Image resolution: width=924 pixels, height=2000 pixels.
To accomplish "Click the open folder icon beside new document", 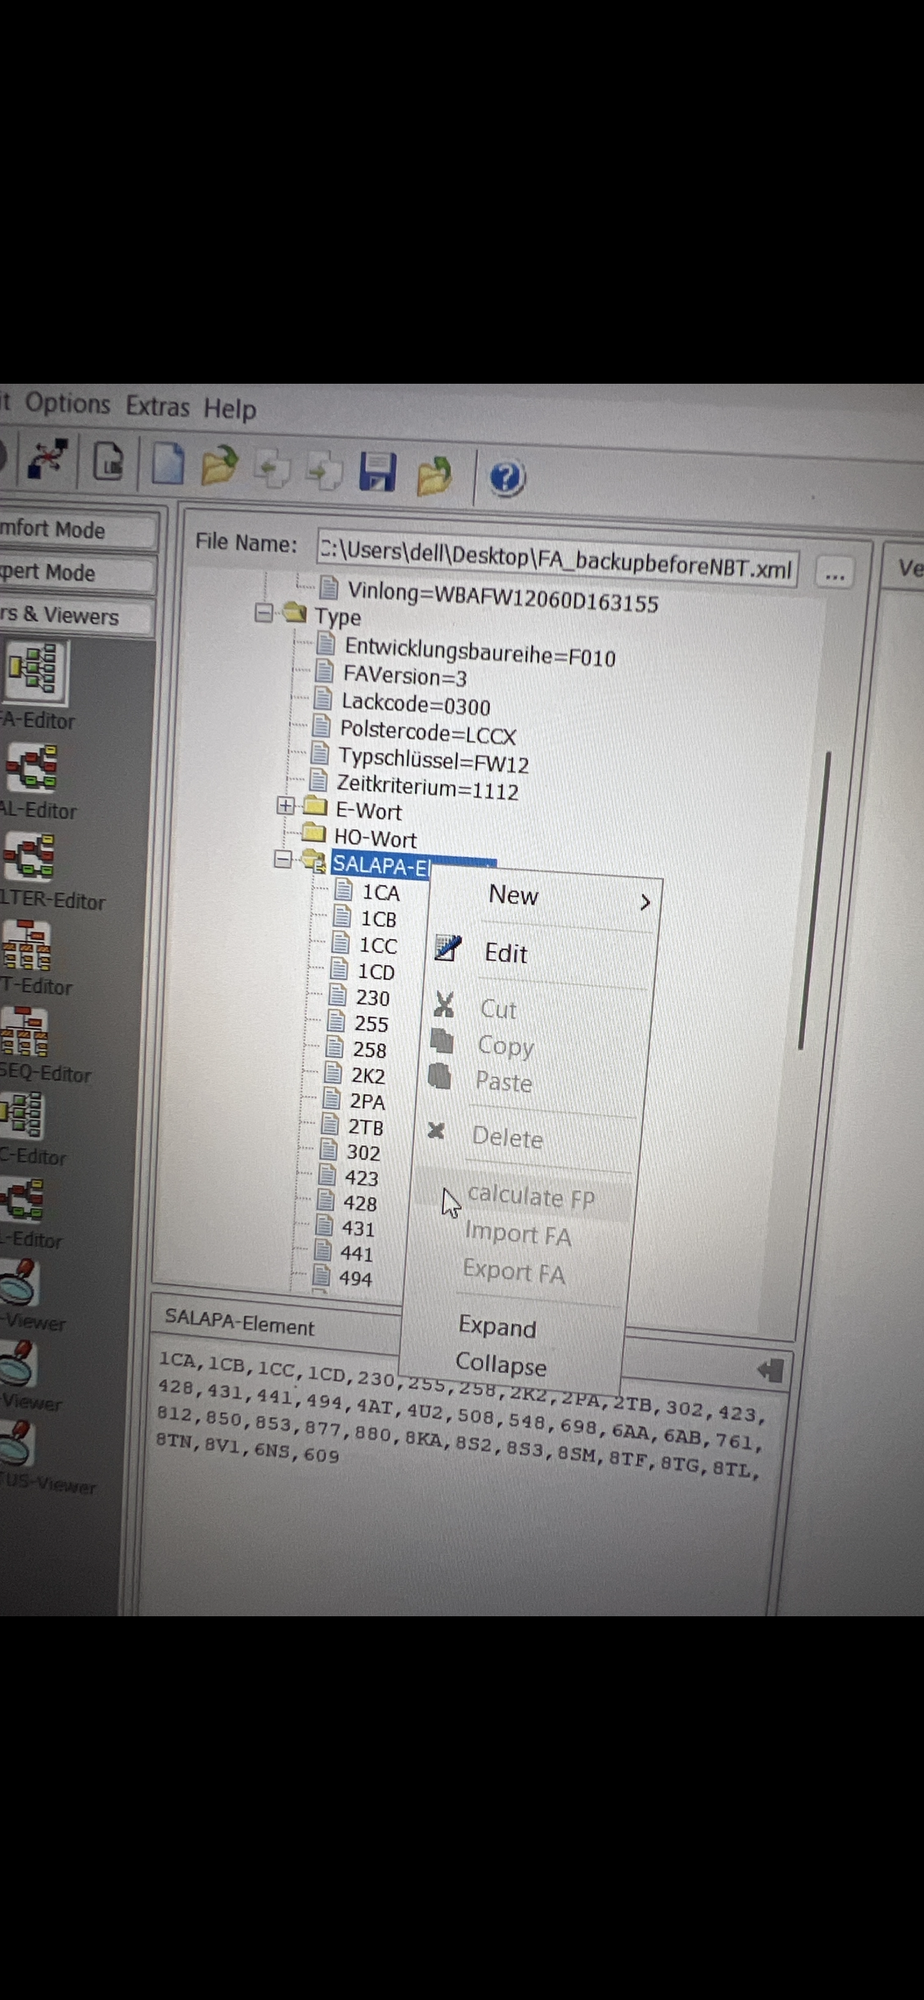I will point(219,466).
